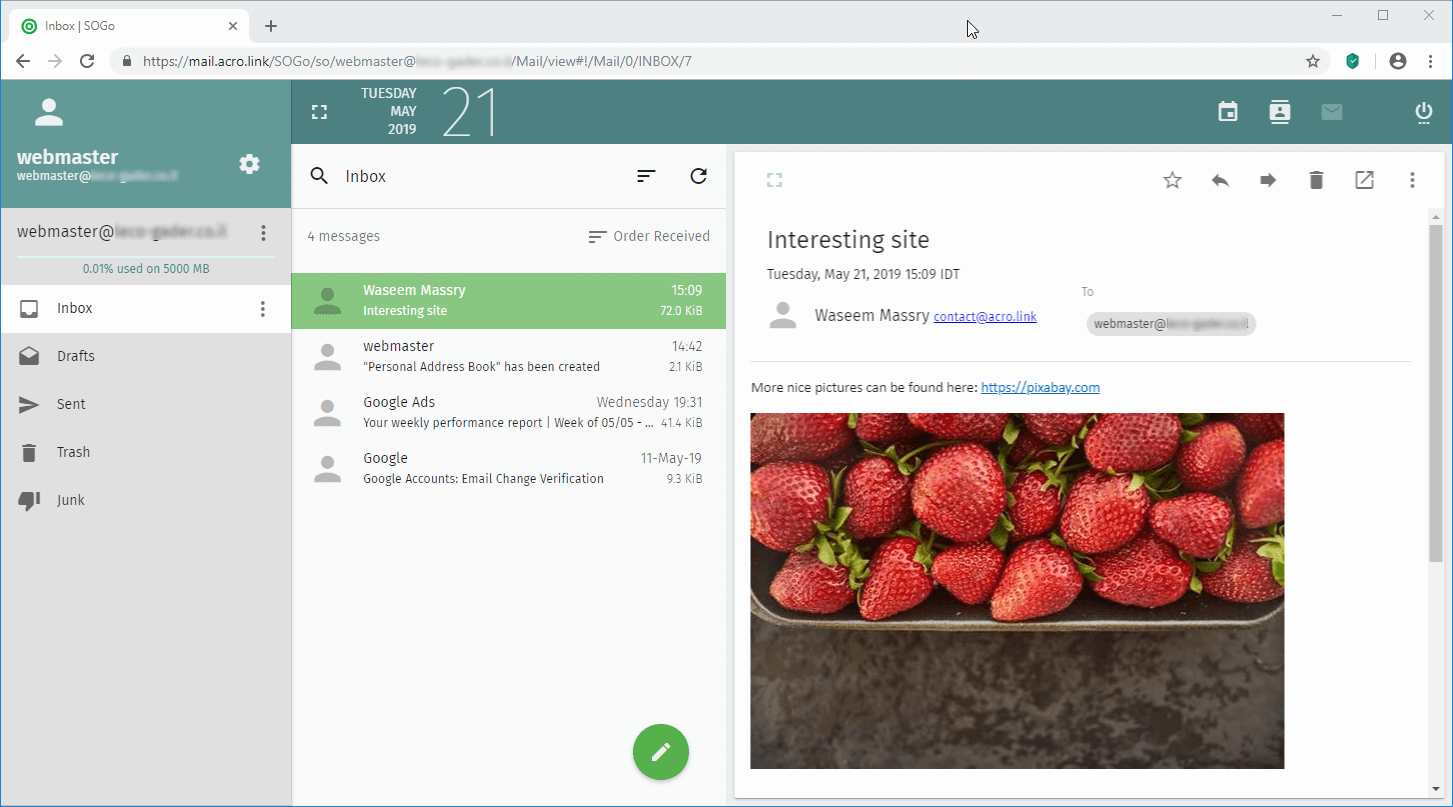Open the pixabay.com link
The height and width of the screenshot is (807, 1453).
[x=1040, y=388]
